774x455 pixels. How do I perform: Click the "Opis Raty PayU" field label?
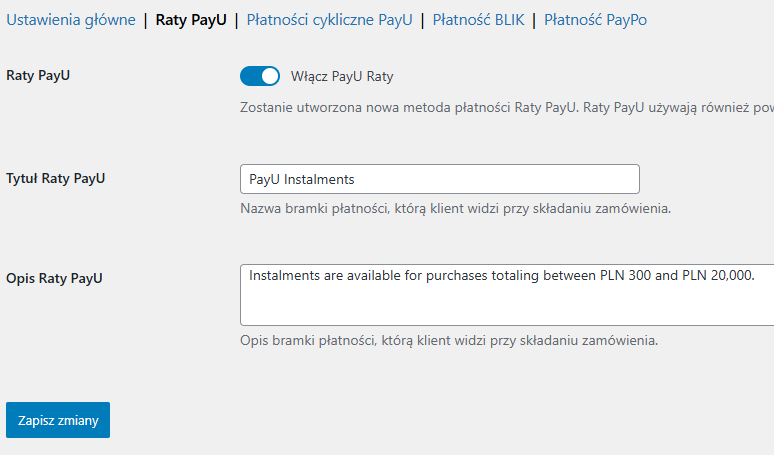click(x=54, y=278)
